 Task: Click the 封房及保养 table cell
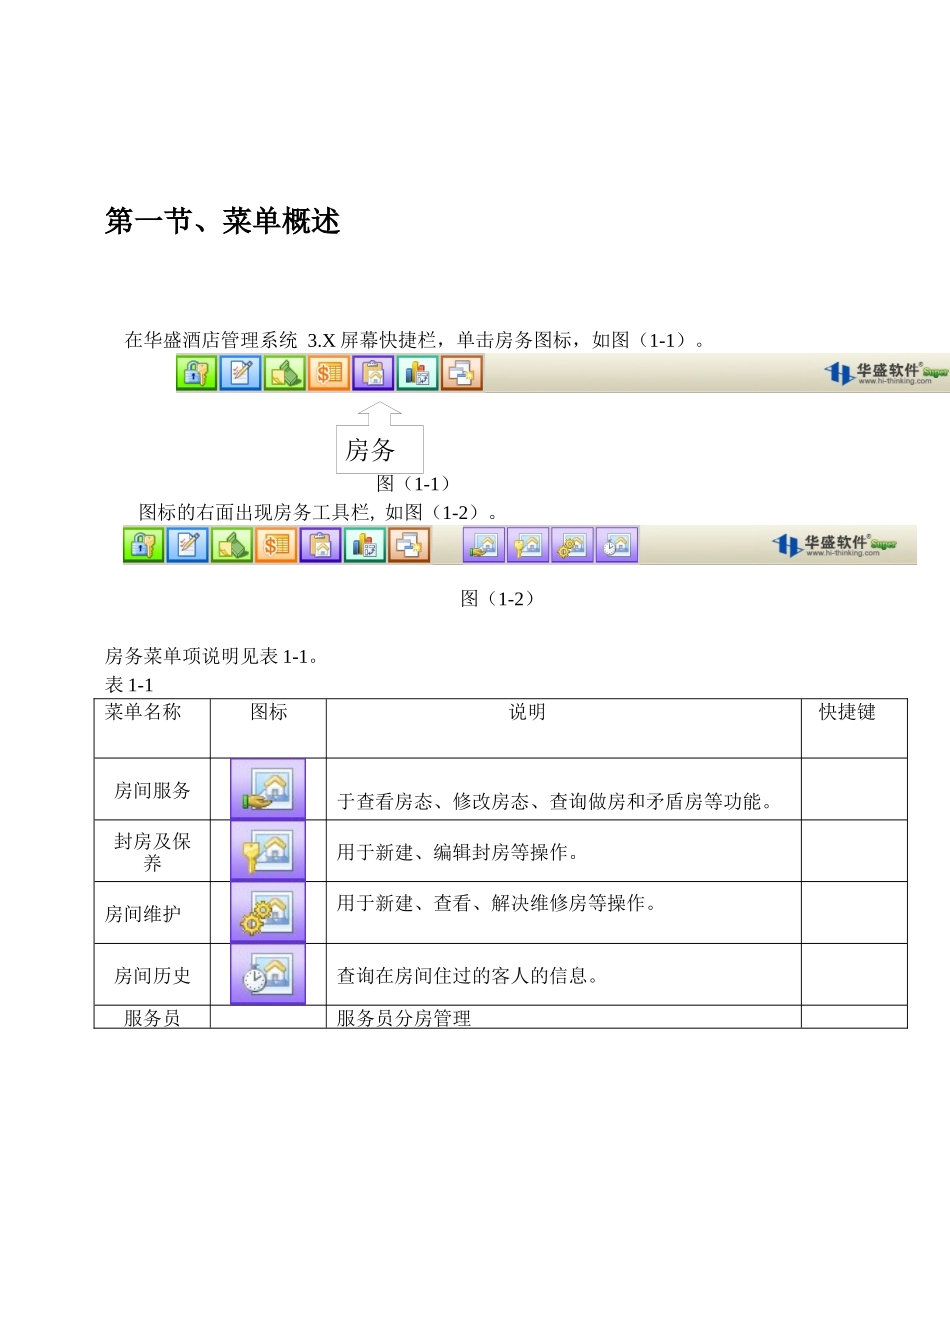click(x=152, y=852)
